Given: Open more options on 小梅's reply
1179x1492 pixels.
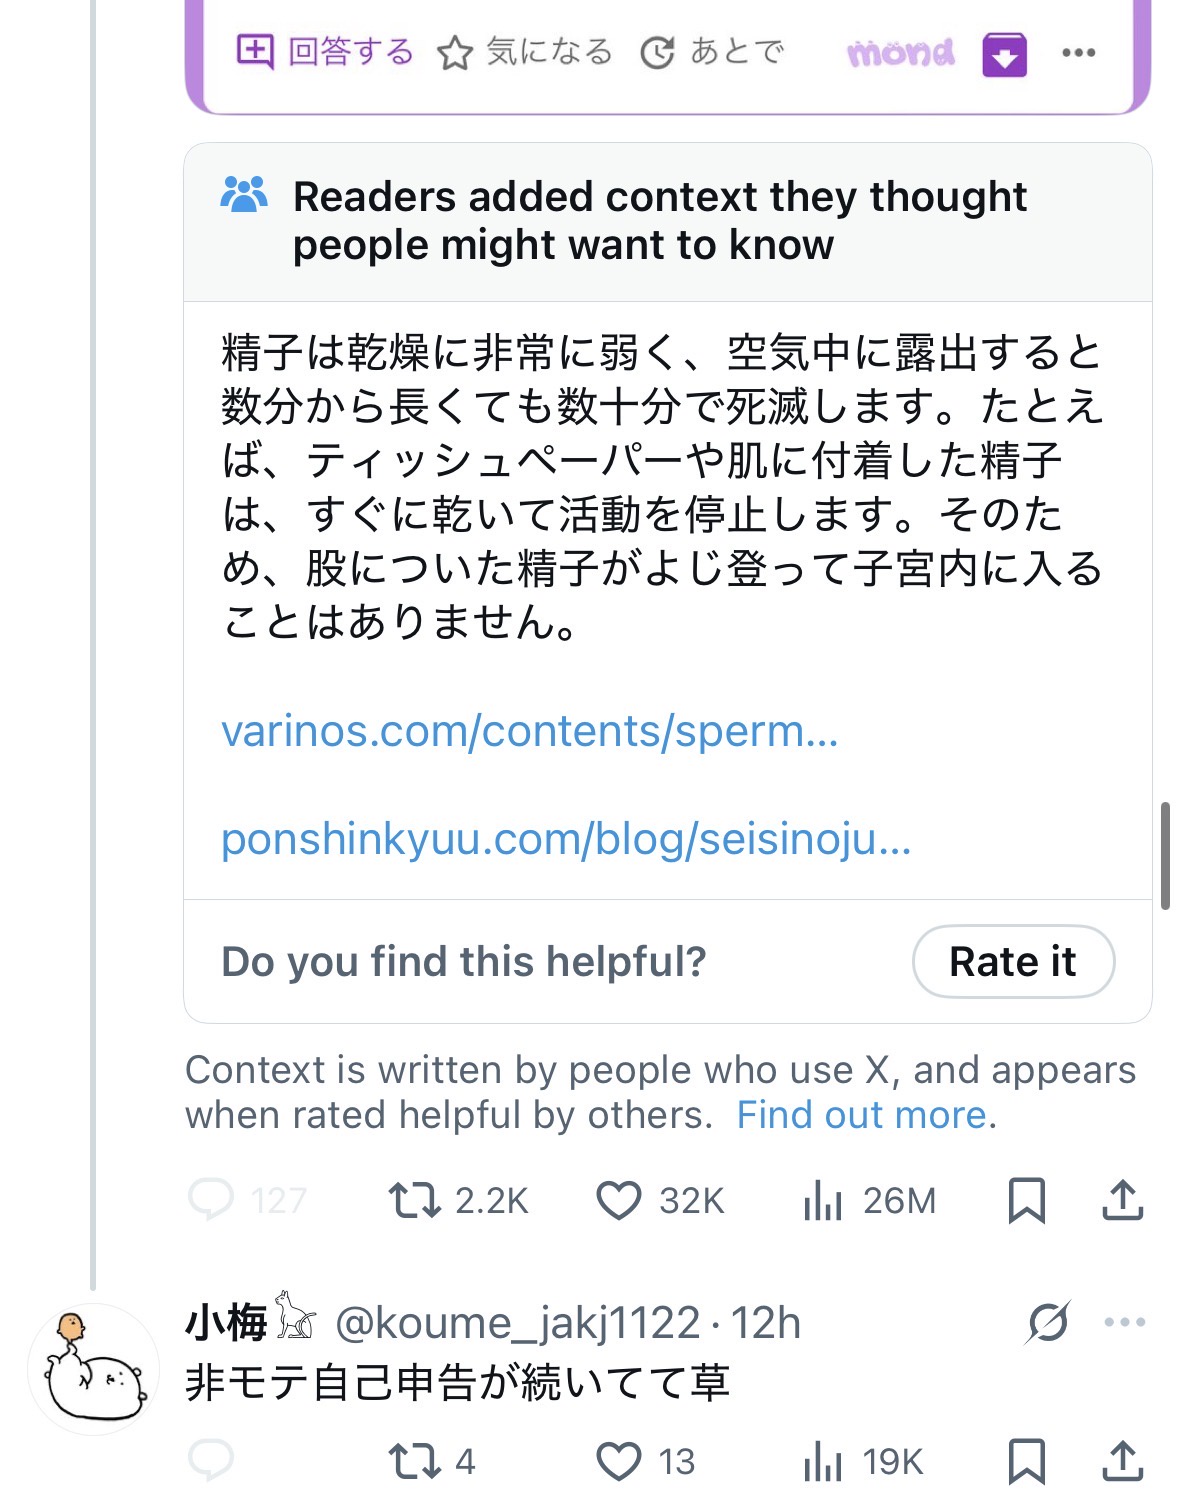Looking at the screenshot, I should point(1125,1322).
